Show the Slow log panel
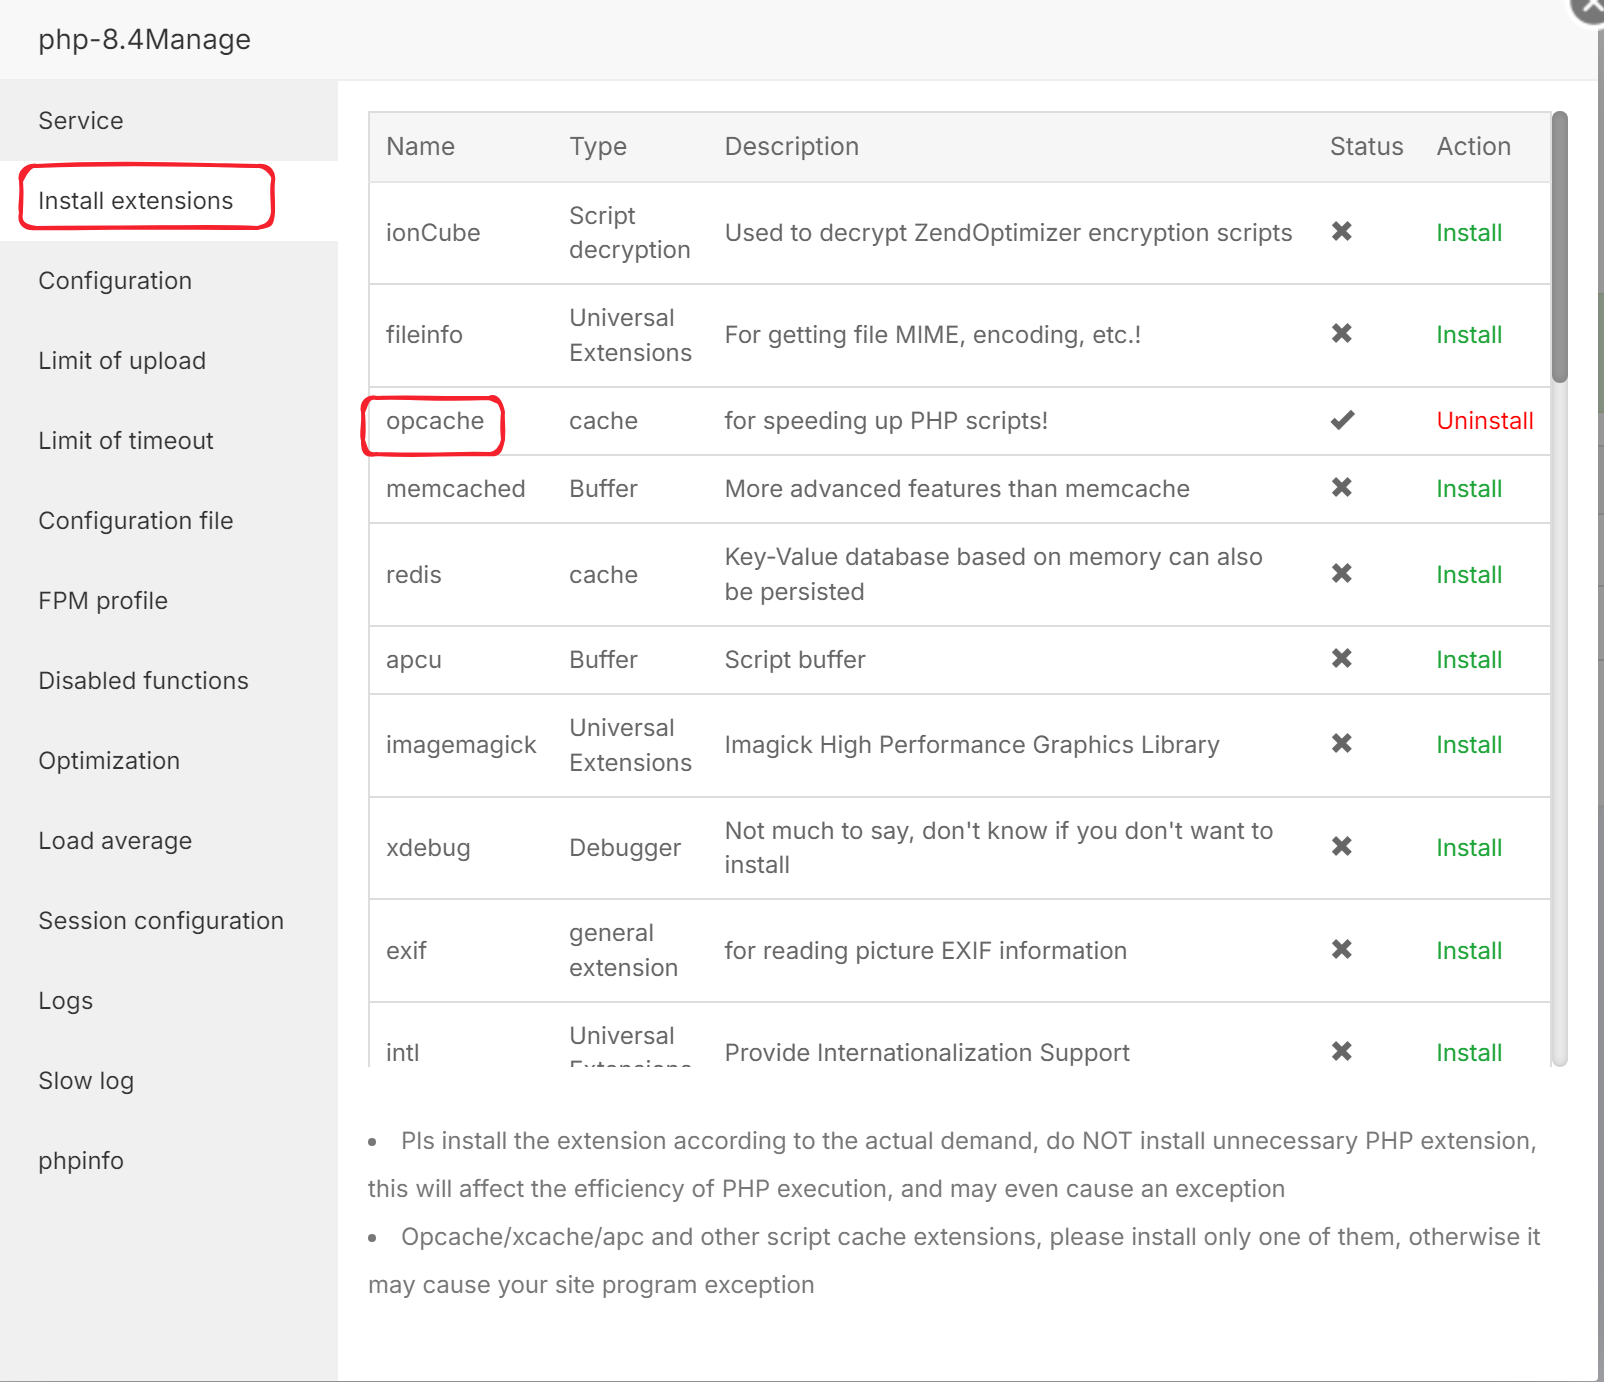 [86, 1081]
